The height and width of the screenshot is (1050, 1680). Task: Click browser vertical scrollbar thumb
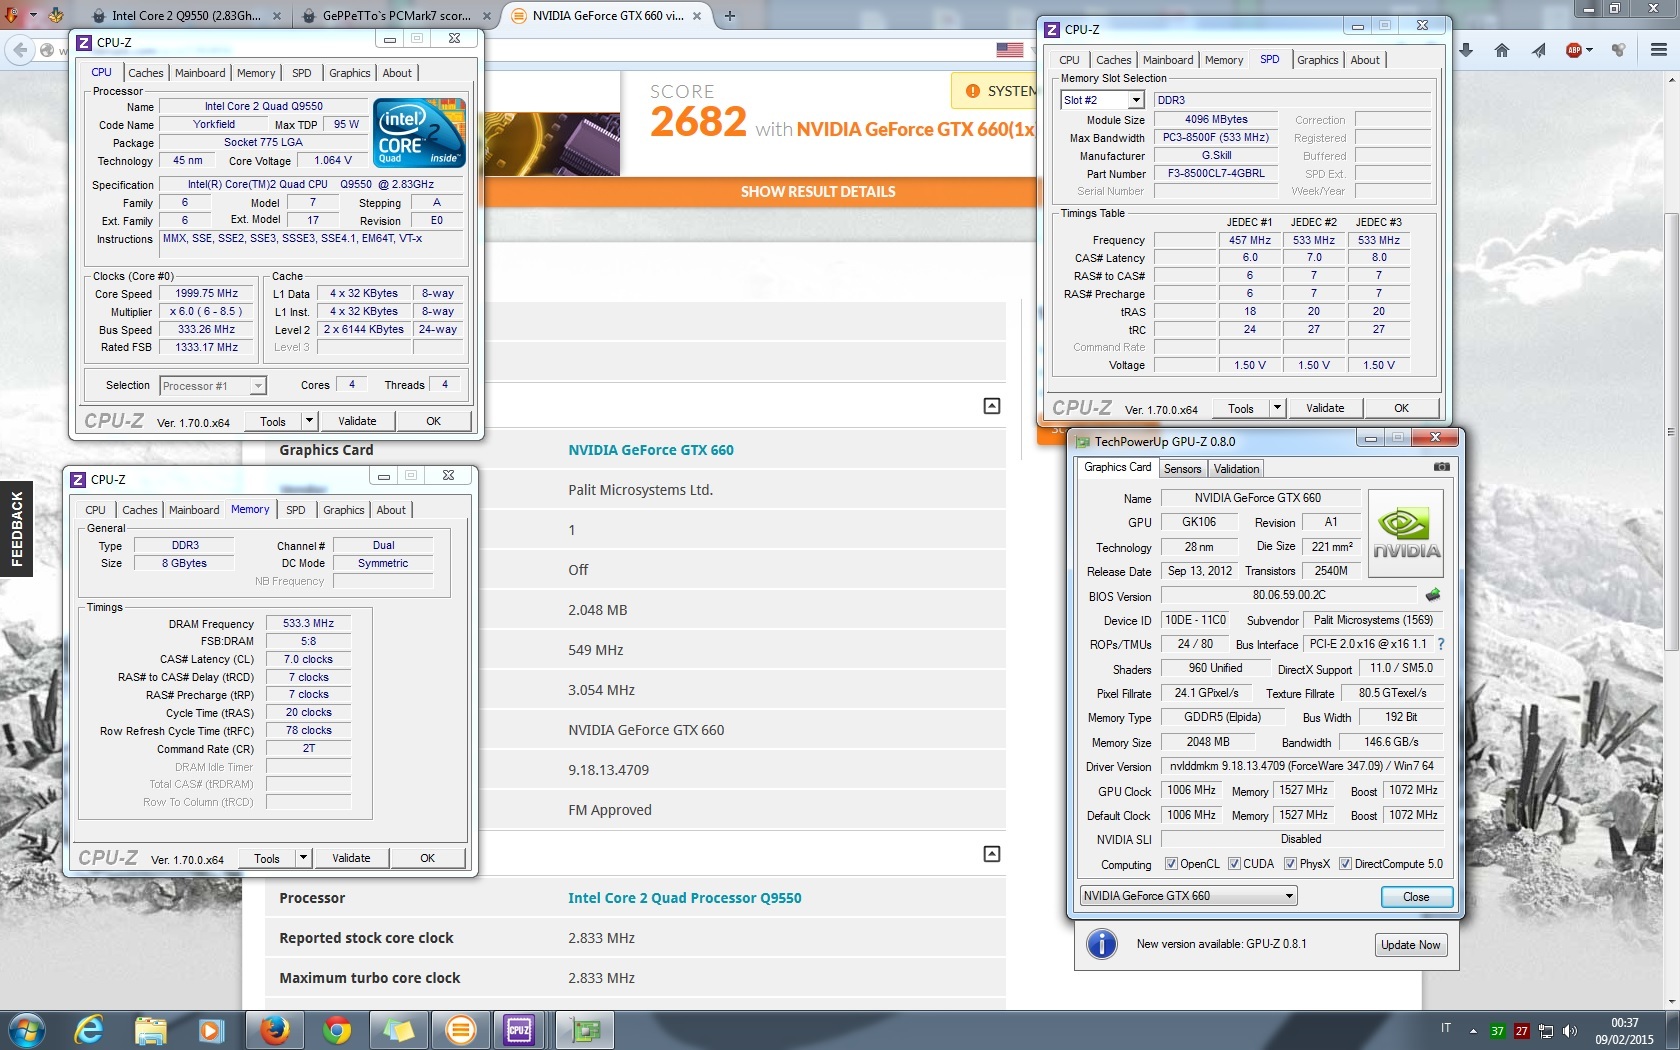(1671, 432)
